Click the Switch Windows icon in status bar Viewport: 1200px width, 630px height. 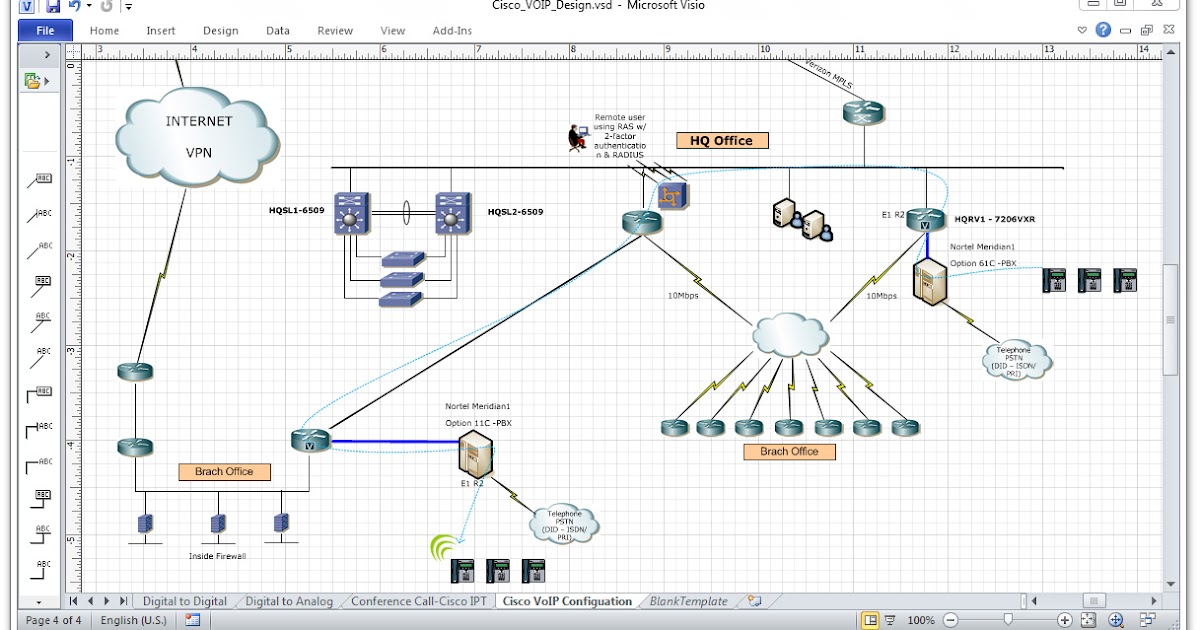coord(1149,619)
